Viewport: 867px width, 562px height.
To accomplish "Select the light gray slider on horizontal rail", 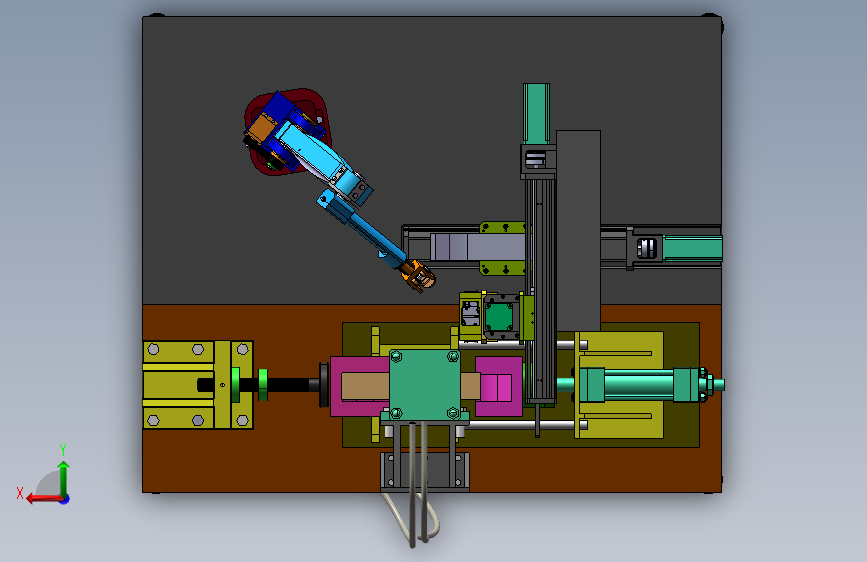I will point(477,247).
